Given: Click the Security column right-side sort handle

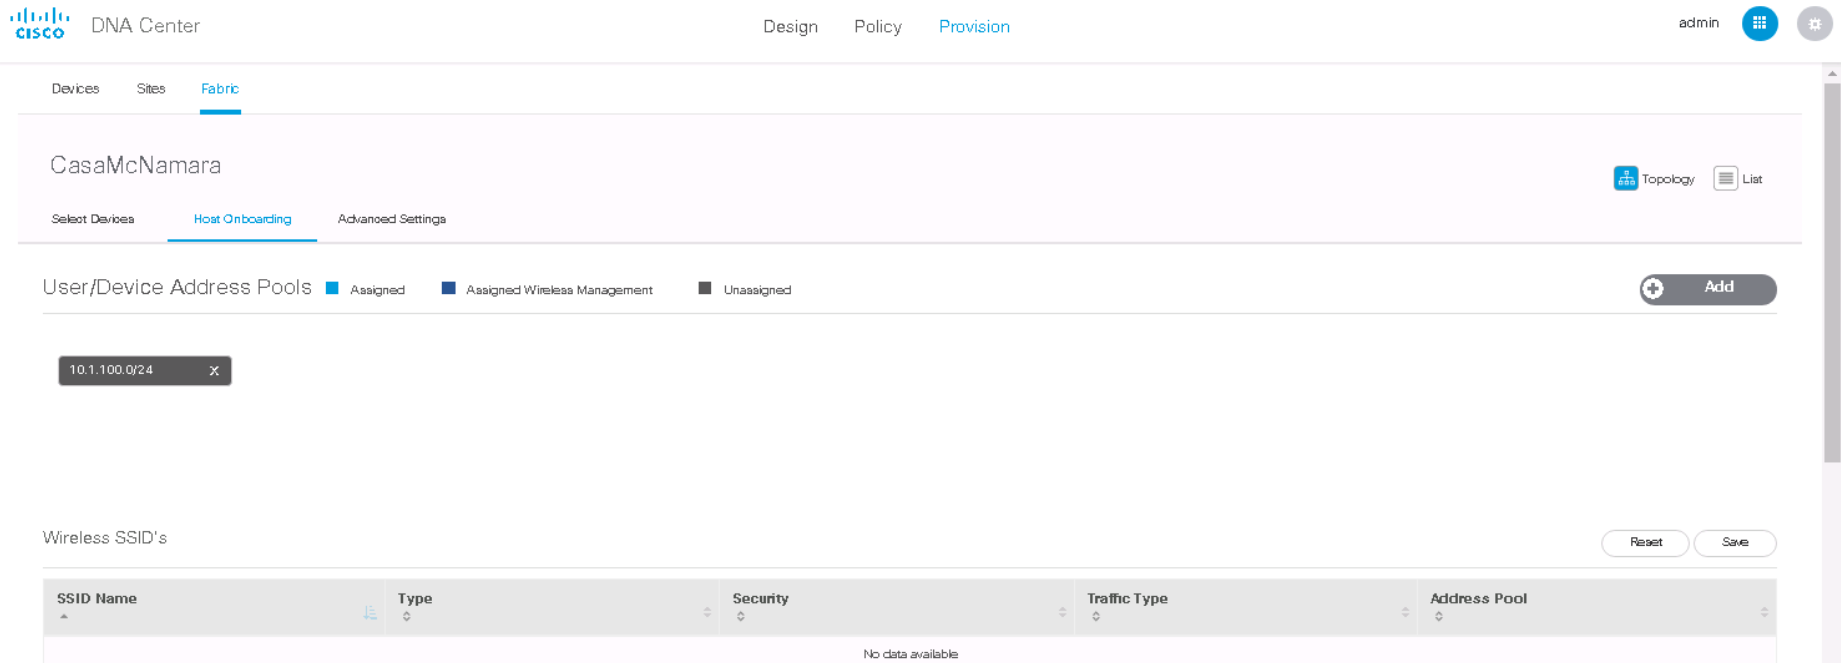Looking at the screenshot, I should pyautogui.click(x=1062, y=612).
